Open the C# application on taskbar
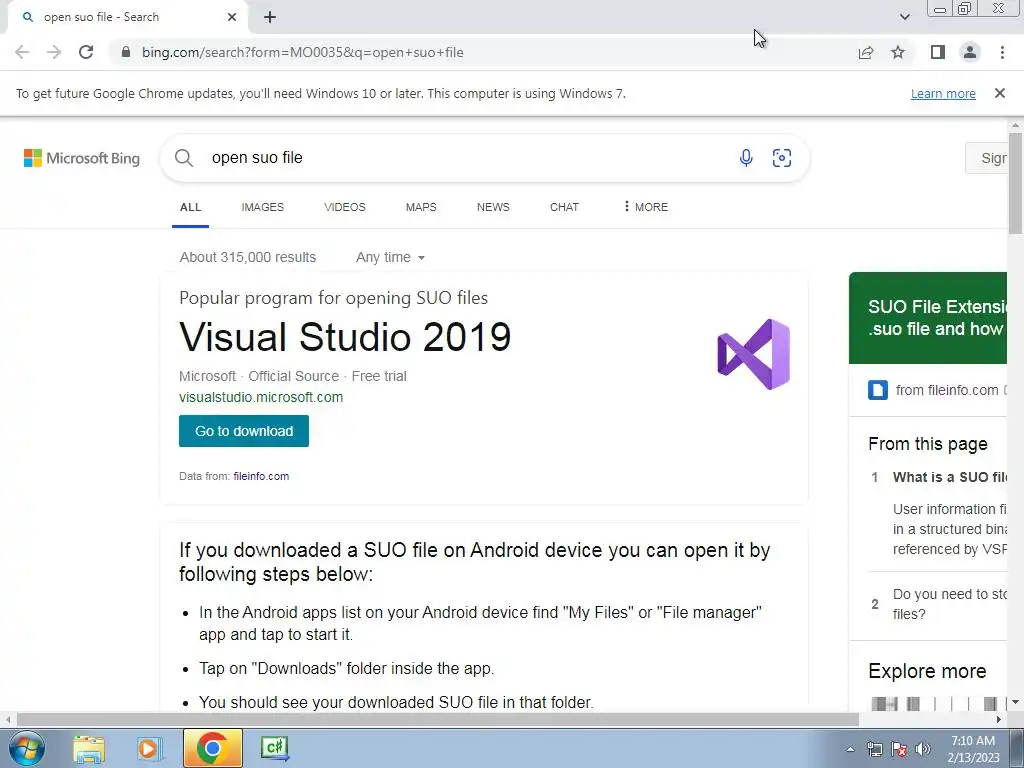The image size is (1024, 768). click(275, 748)
